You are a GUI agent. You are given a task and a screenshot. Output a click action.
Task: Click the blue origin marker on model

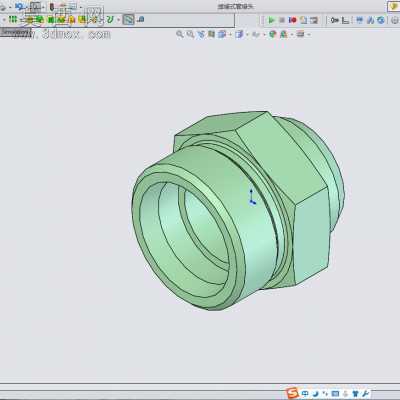(252, 197)
